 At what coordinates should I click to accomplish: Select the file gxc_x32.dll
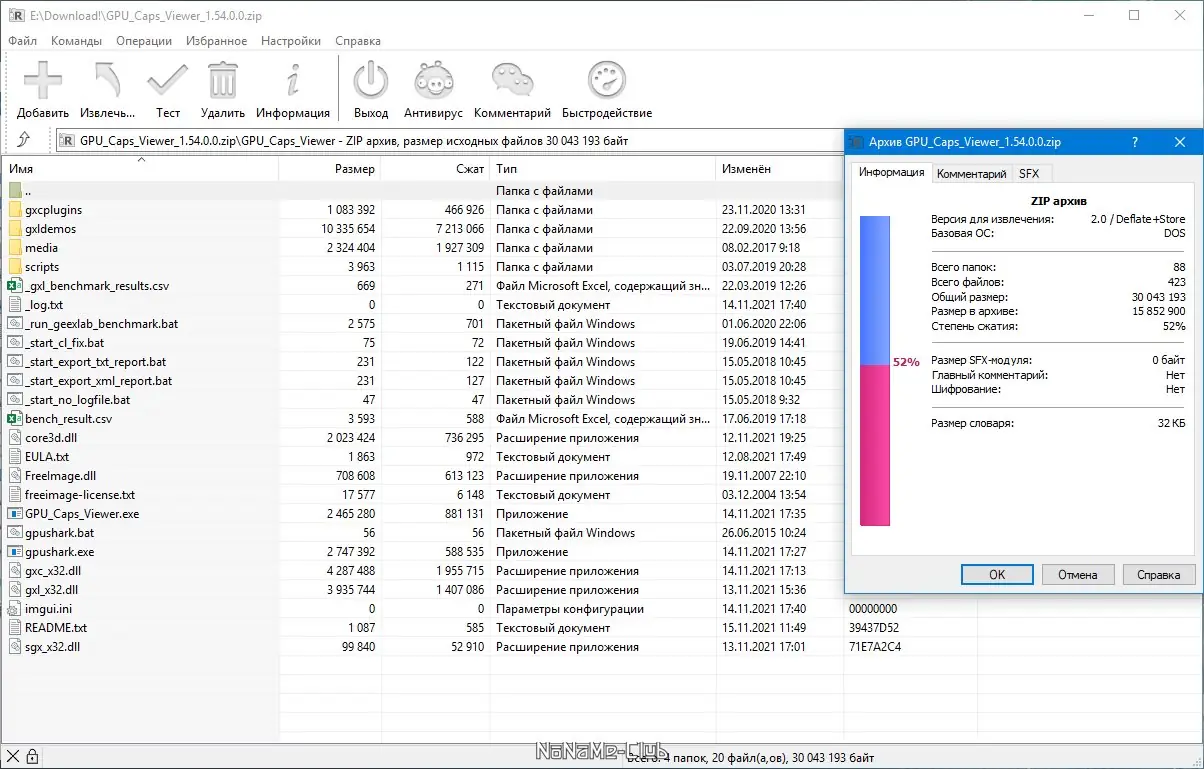53,571
